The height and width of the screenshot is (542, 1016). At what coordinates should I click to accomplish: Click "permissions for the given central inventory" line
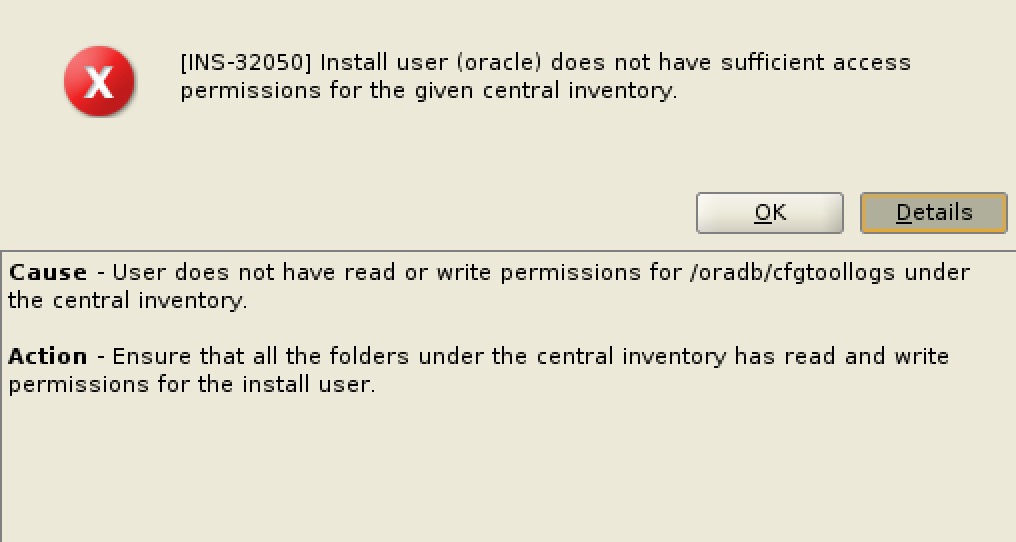coord(428,91)
